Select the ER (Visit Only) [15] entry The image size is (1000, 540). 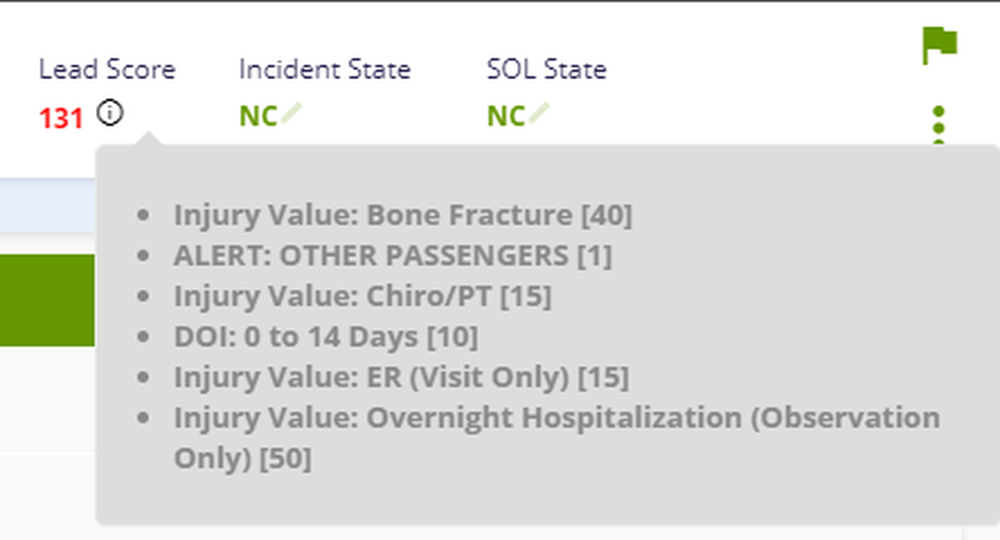click(402, 377)
